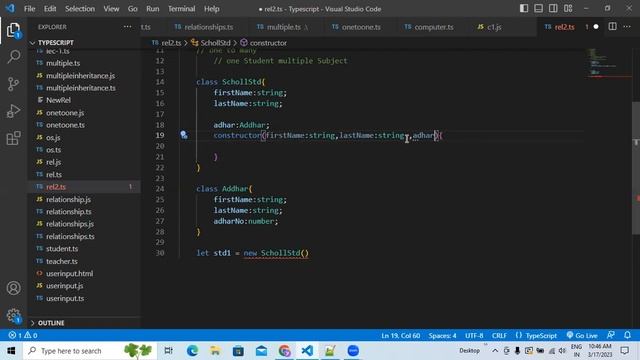Open Microsoft Edge from the taskbar

pos(192,351)
